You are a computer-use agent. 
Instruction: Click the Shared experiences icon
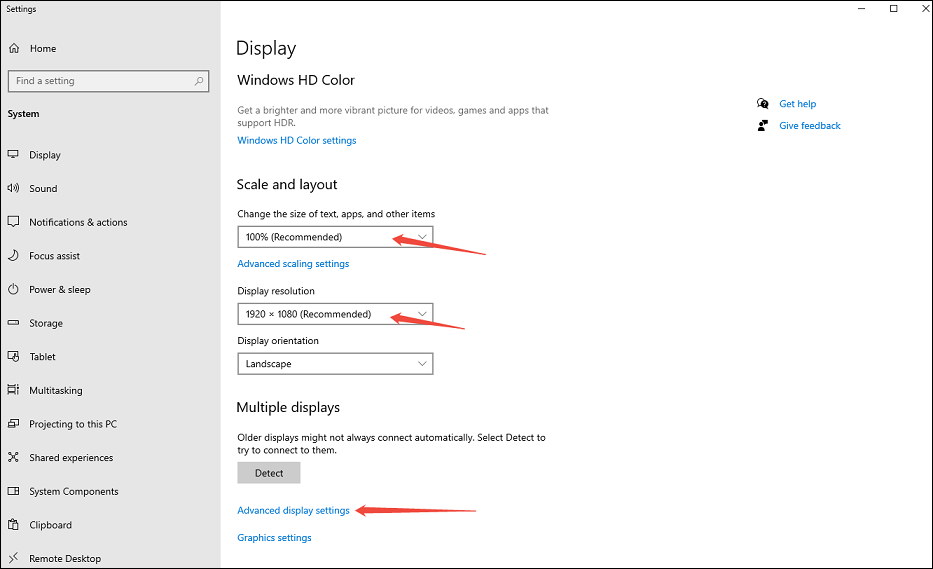pyautogui.click(x=13, y=457)
